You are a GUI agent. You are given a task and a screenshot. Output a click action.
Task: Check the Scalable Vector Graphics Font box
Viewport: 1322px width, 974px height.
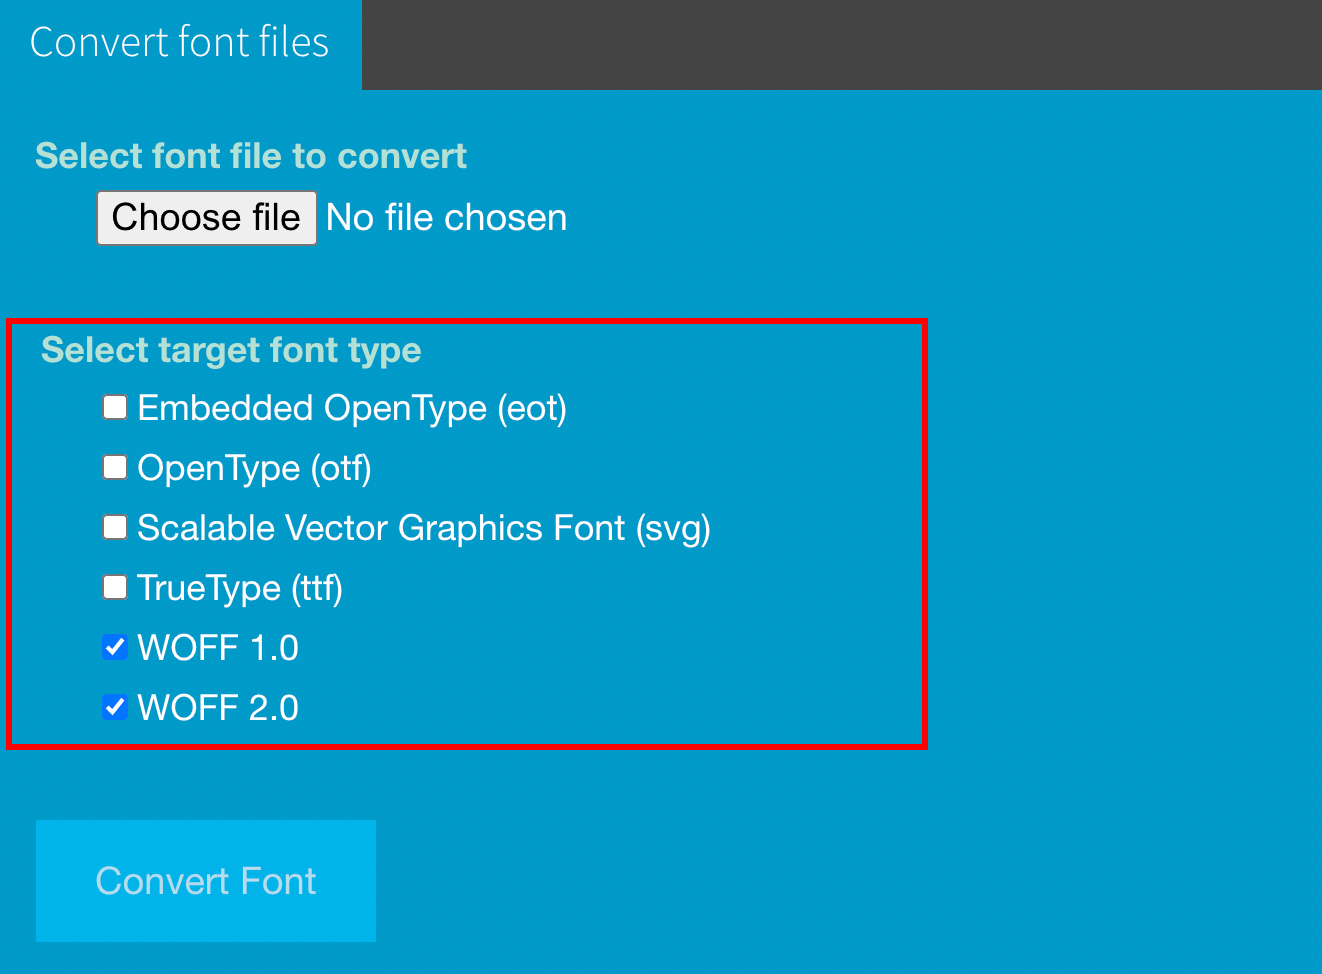115,527
